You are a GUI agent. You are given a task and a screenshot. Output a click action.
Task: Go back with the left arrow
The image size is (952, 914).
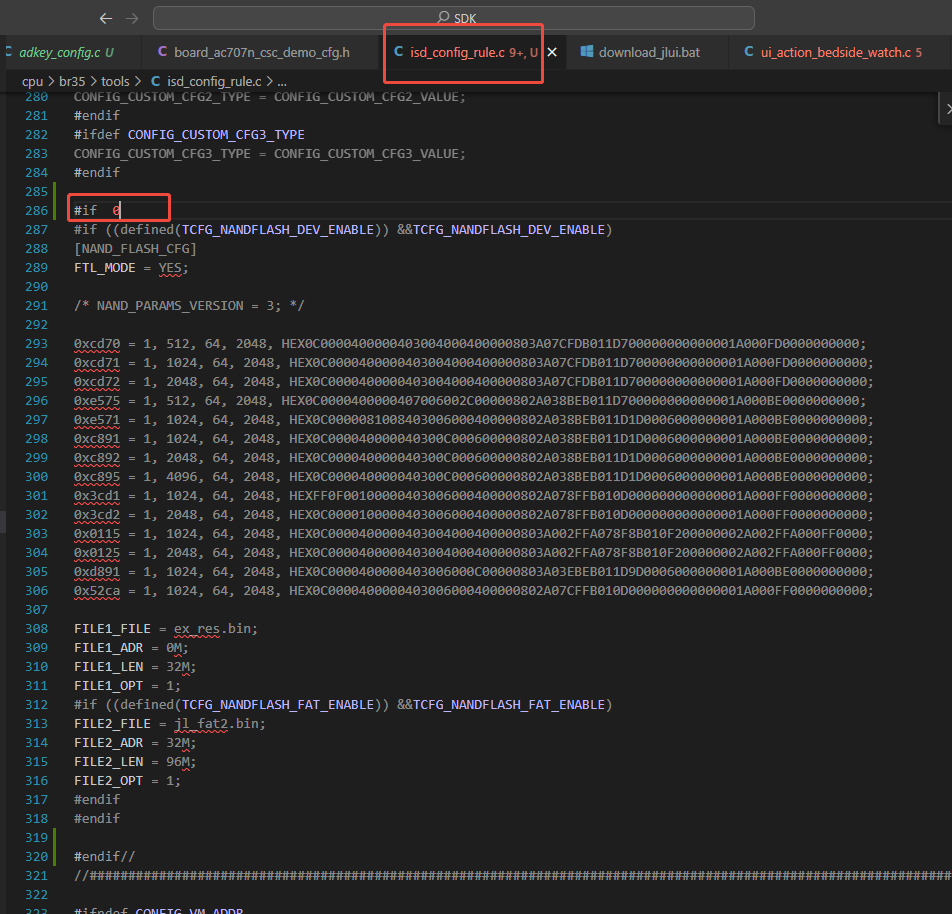coord(106,18)
